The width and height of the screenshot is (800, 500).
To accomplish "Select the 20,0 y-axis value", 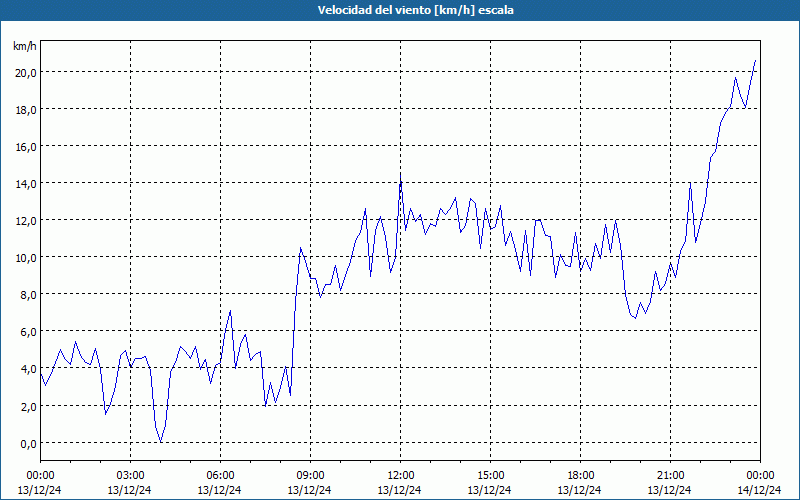I will 26,73.
